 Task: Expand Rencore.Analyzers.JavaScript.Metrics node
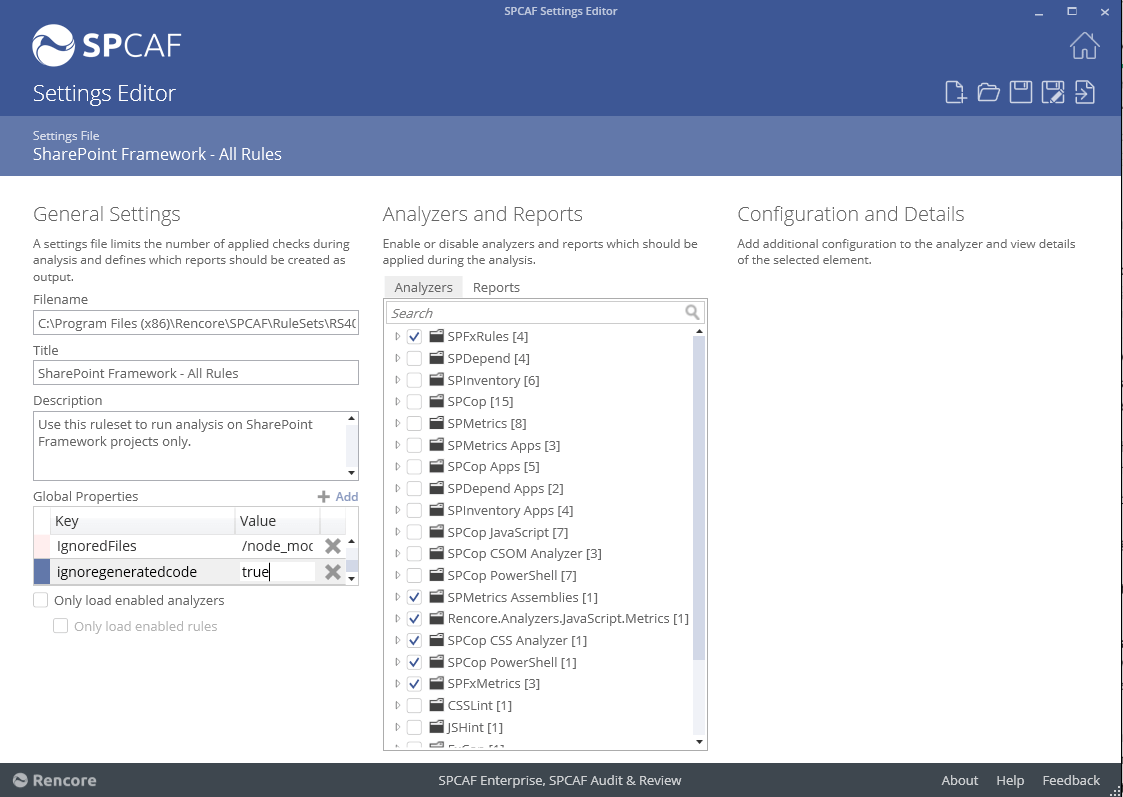click(x=397, y=618)
